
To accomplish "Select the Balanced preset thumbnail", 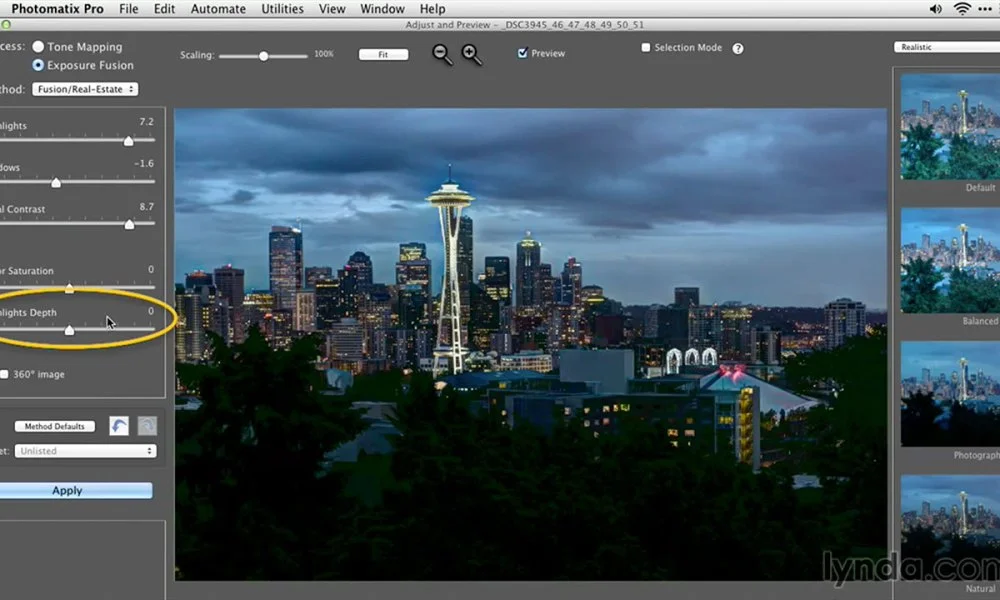I will tap(950, 260).
